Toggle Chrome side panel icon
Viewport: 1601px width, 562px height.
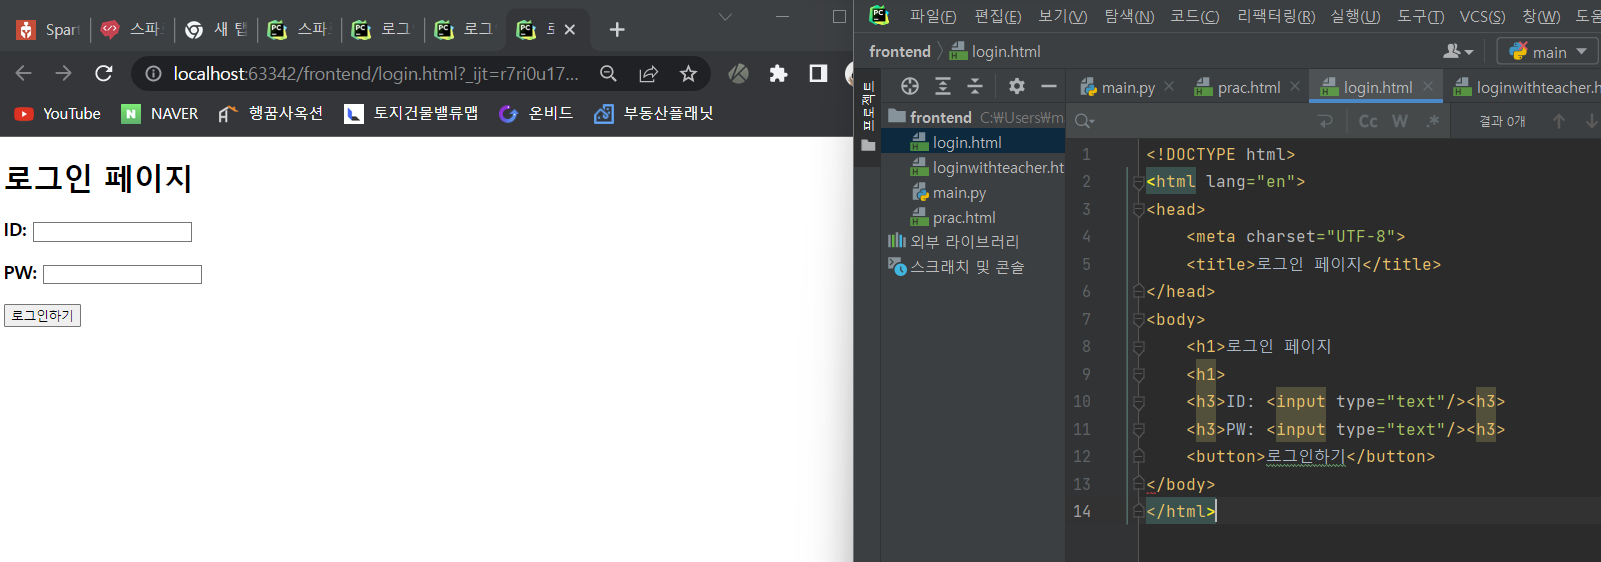coord(818,73)
